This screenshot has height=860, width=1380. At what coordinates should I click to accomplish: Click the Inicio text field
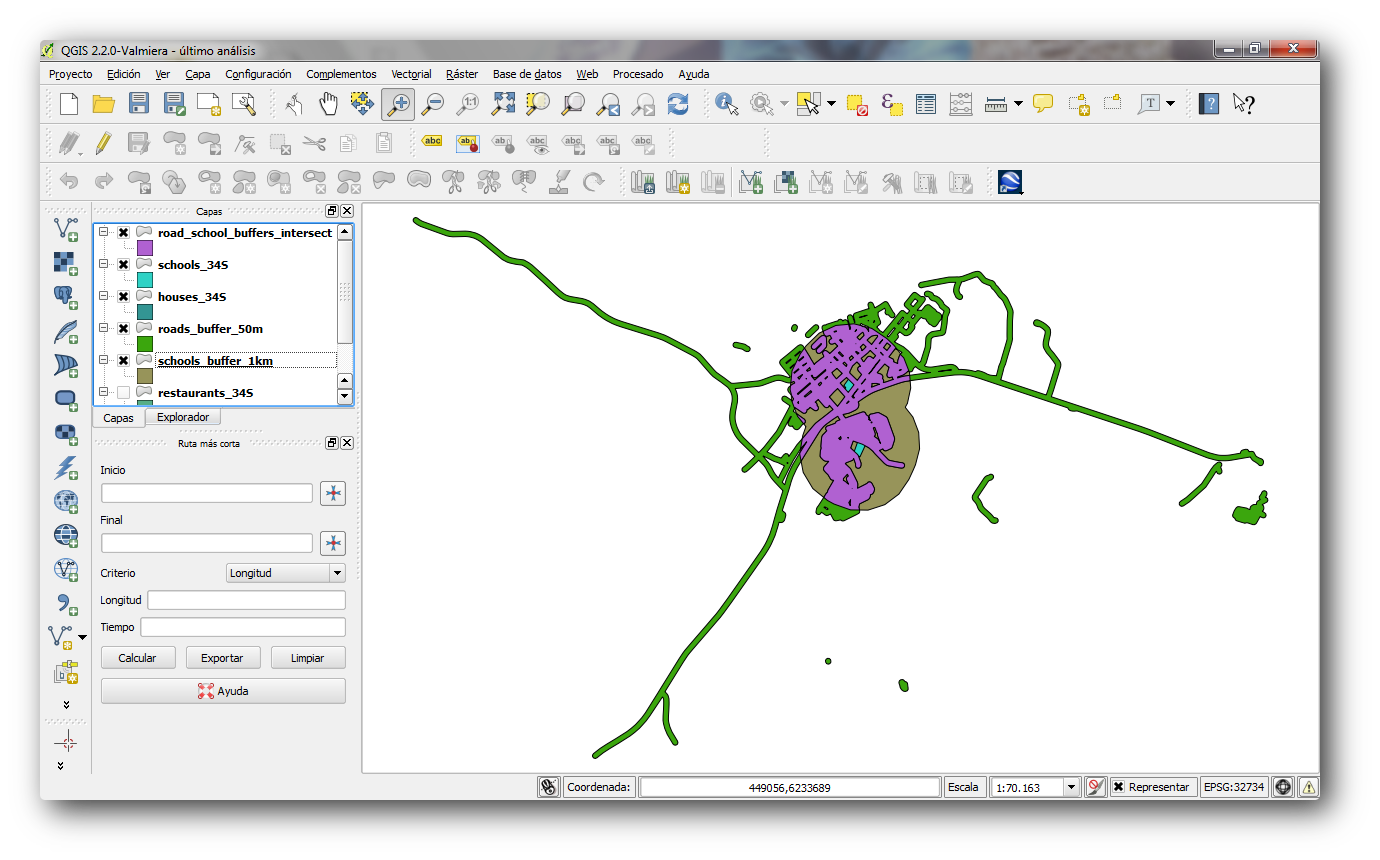click(207, 493)
